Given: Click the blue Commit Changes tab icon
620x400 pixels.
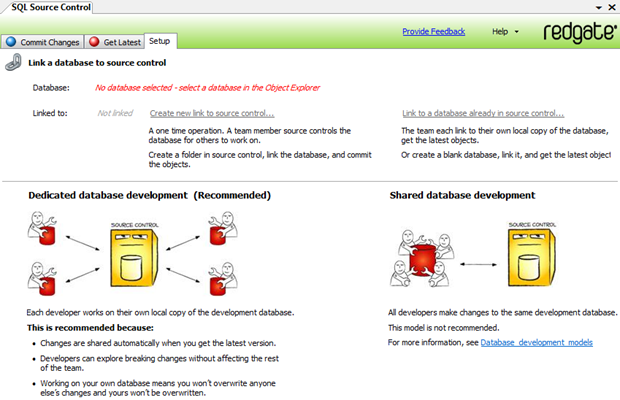Looking at the screenshot, I should tap(11, 42).
